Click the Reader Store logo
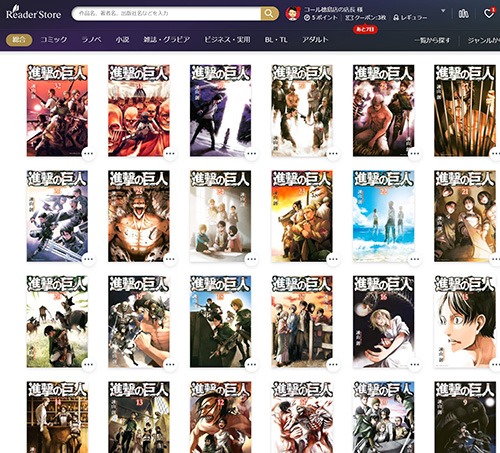 (x=33, y=13)
